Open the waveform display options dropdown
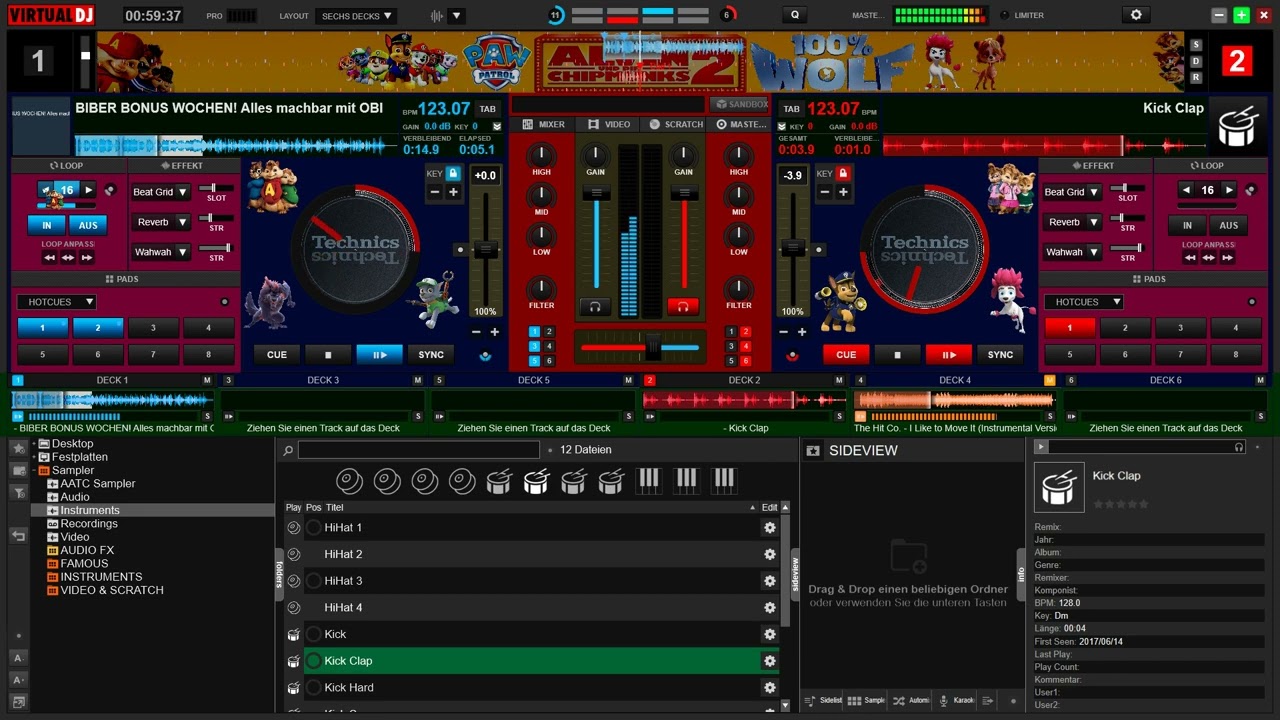 (456, 16)
